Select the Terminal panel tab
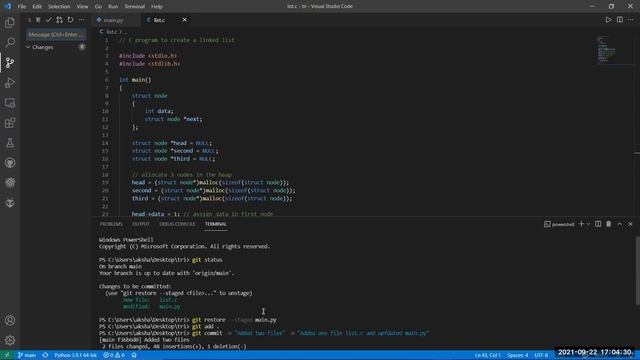 click(216, 224)
